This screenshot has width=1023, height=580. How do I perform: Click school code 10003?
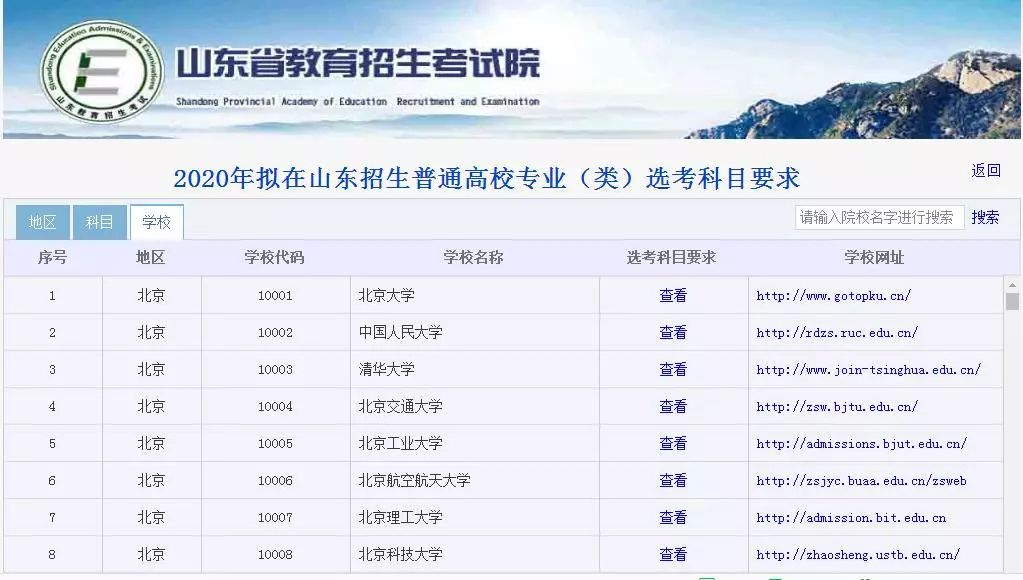pyautogui.click(x=275, y=369)
